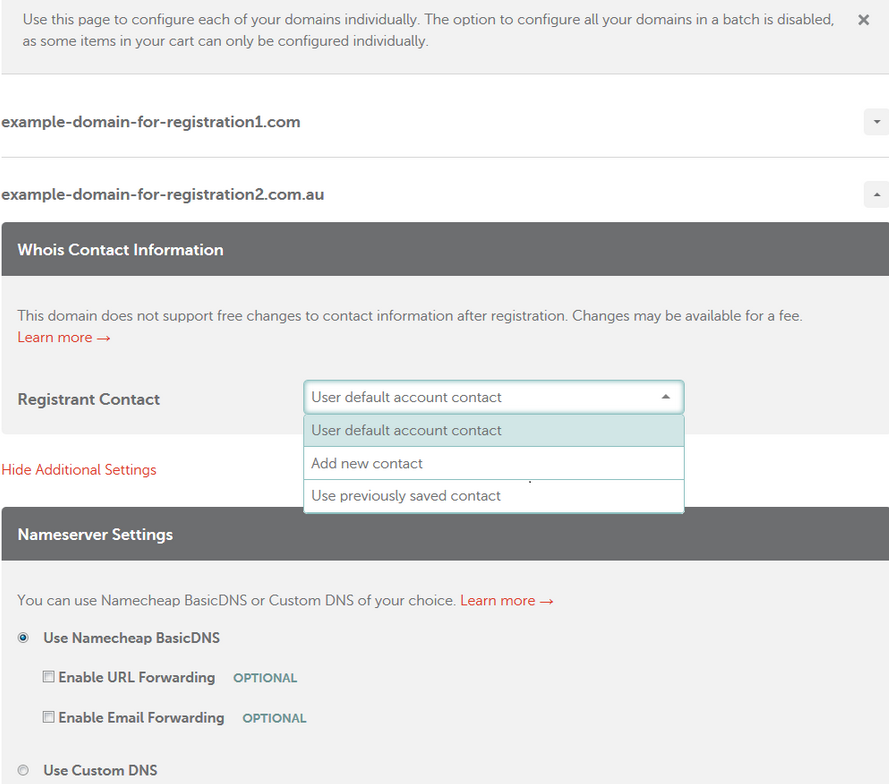This screenshot has width=889, height=784.
Task: Open the Registrant Contact dropdown
Action: [x=664, y=397]
